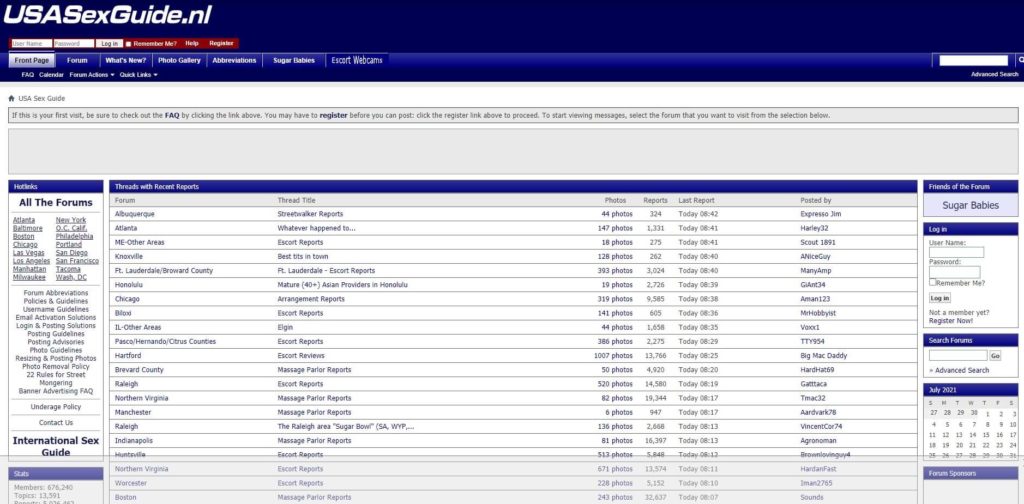
Task: Tick the Remember Me checkbox in header
Action: click(x=128, y=44)
